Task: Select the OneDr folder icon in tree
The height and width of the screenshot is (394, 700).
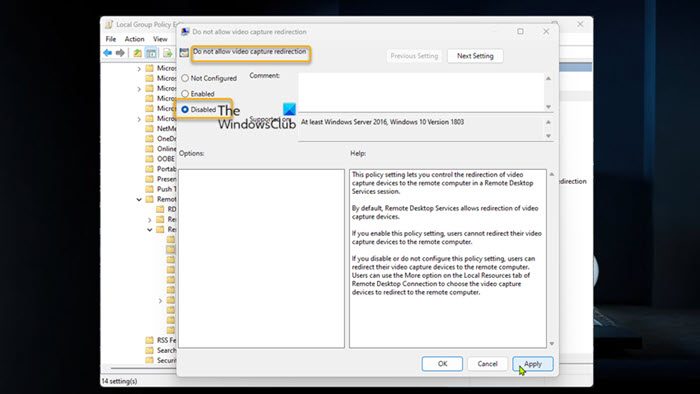Action: point(150,138)
